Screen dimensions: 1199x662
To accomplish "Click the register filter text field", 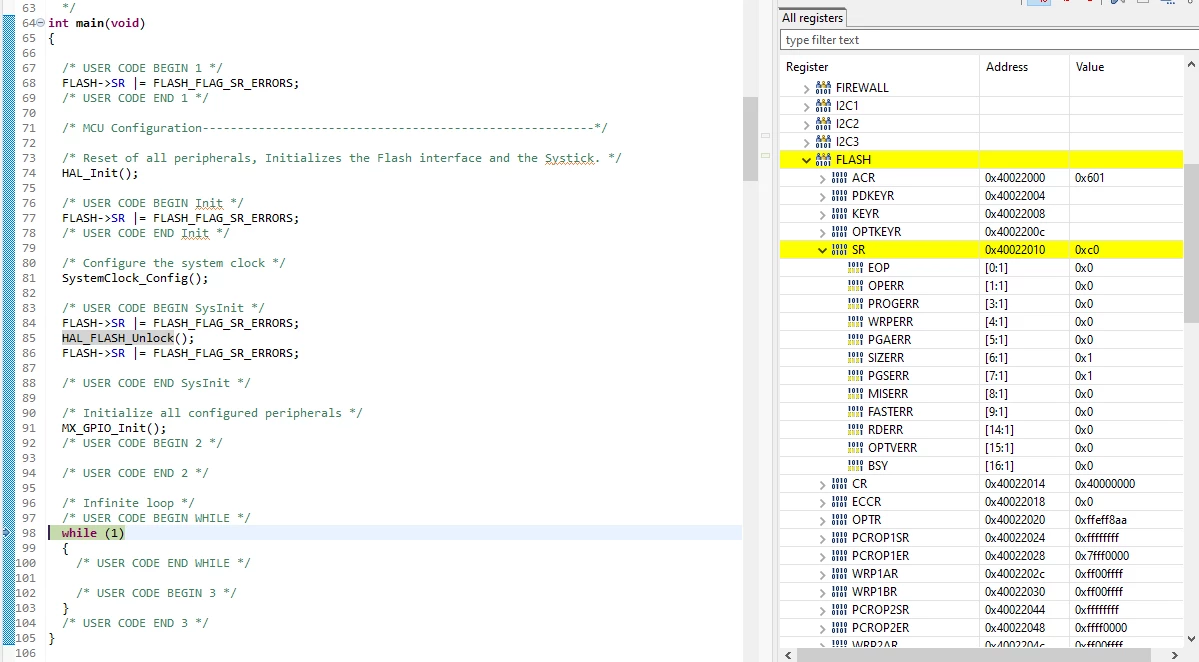I will pyautogui.click(x=989, y=40).
